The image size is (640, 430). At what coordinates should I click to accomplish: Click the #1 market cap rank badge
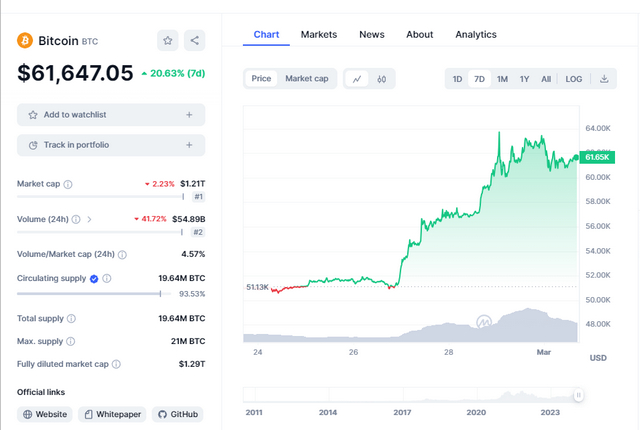[198, 197]
